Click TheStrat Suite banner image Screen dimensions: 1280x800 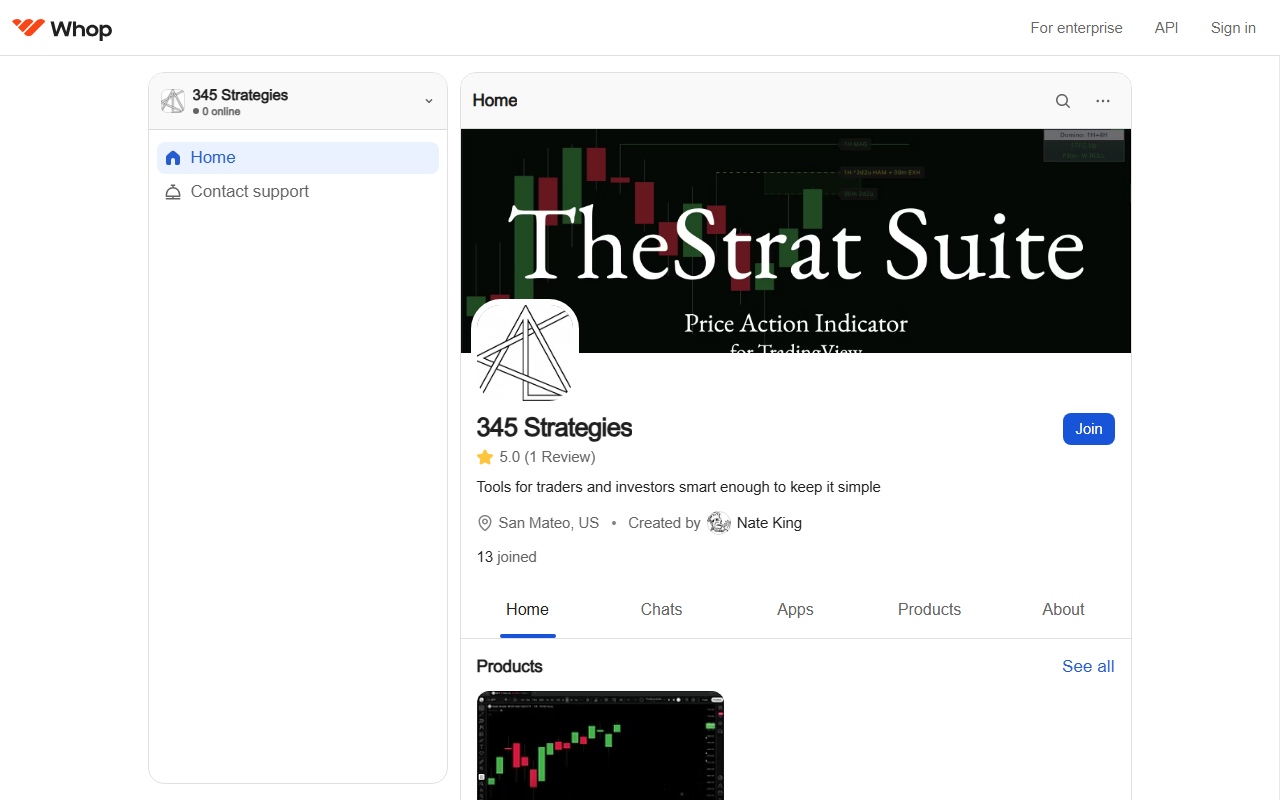796,241
